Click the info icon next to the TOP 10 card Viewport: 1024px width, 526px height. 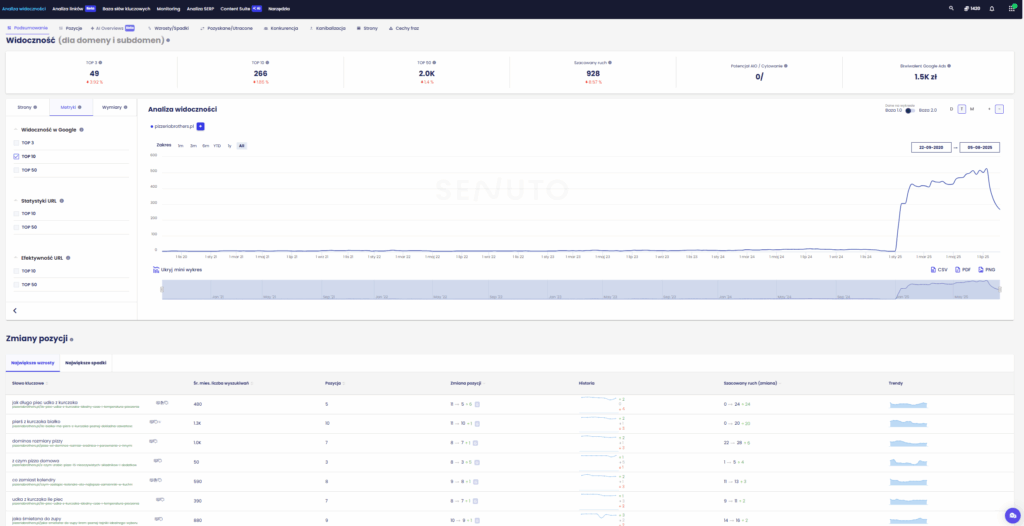267,63
